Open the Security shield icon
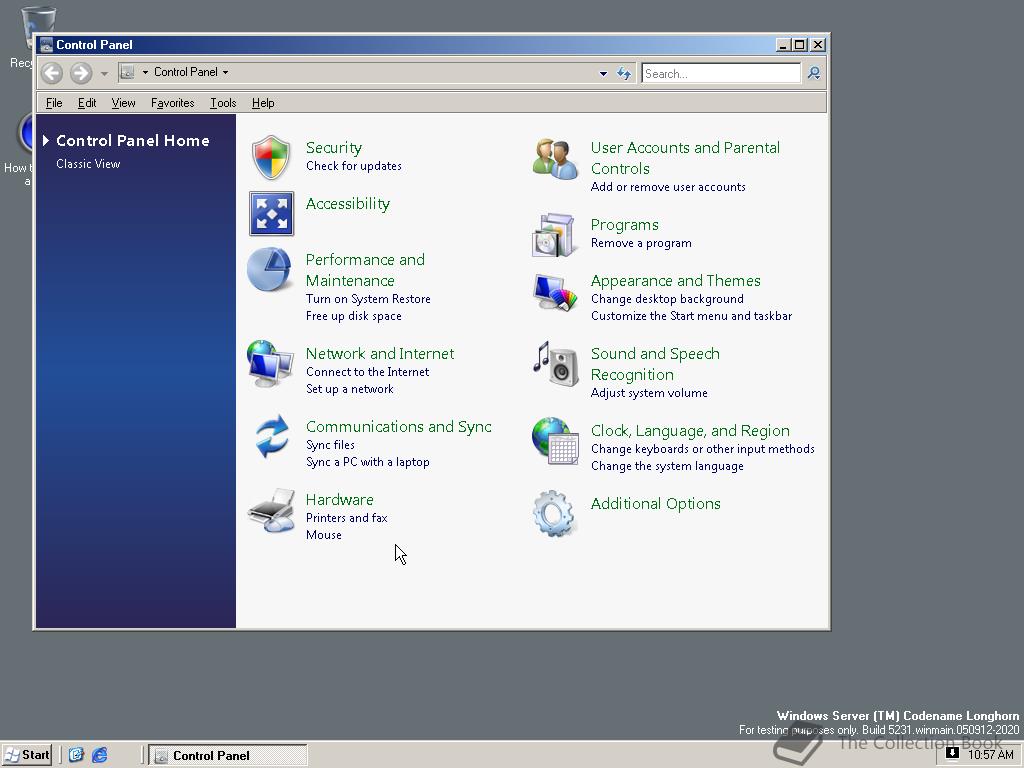Viewport: 1024px width, 768px height. pos(270,157)
